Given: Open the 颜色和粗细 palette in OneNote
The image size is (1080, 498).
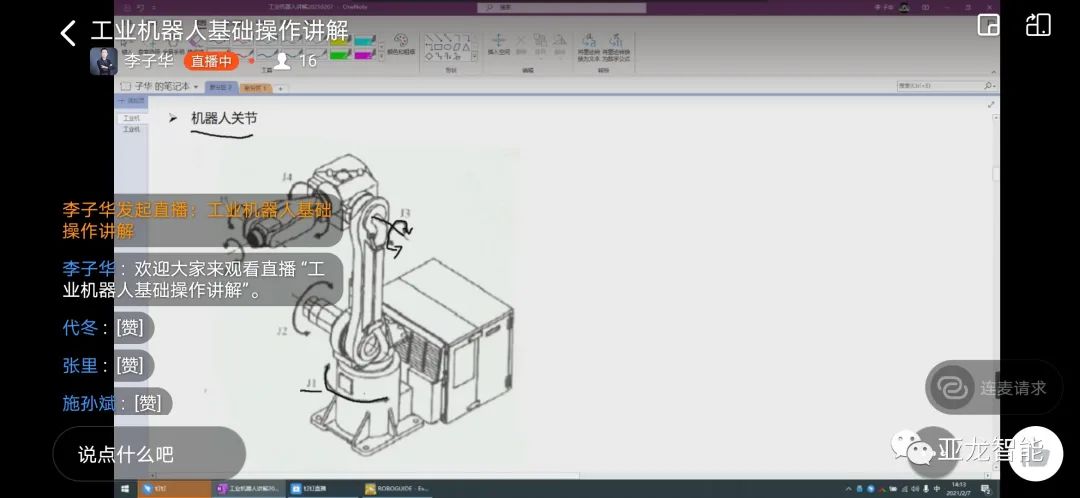Looking at the screenshot, I should pyautogui.click(x=401, y=44).
